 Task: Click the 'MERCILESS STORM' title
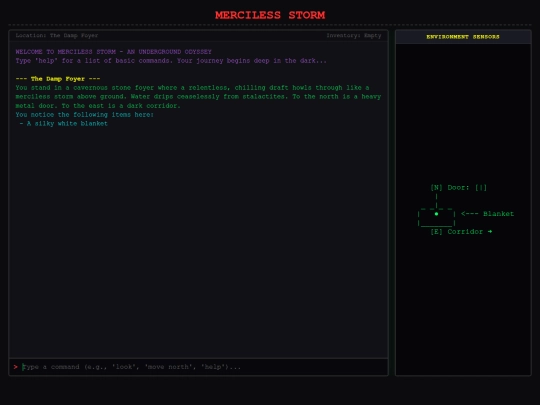point(270,15)
